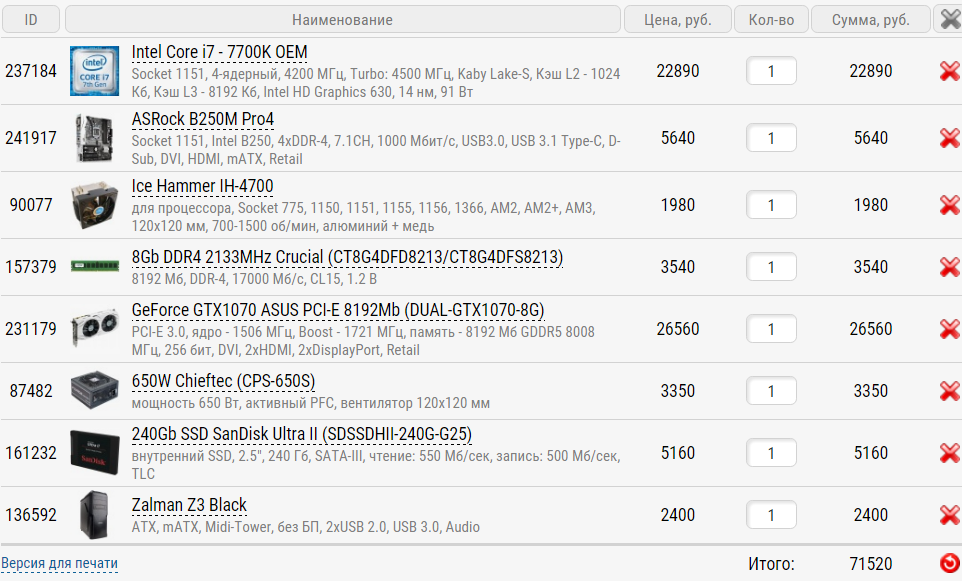
Task: Open the Chieftec power supply thumbnail
Action: [94, 391]
